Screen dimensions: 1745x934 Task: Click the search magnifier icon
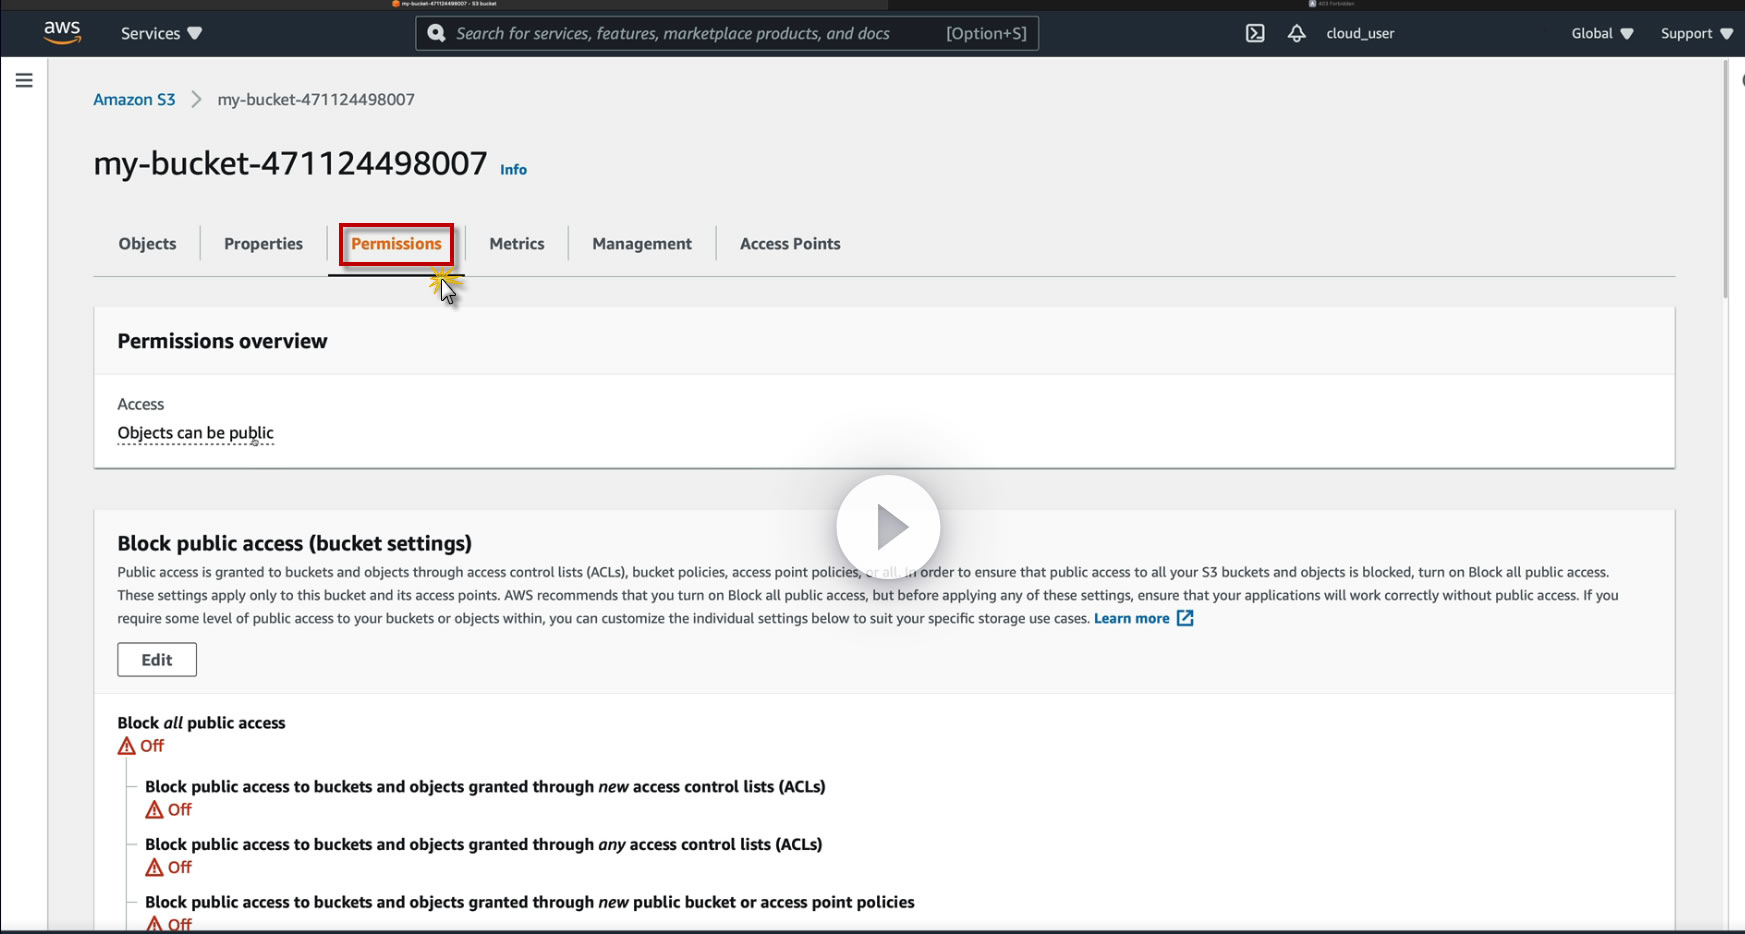pos(436,33)
